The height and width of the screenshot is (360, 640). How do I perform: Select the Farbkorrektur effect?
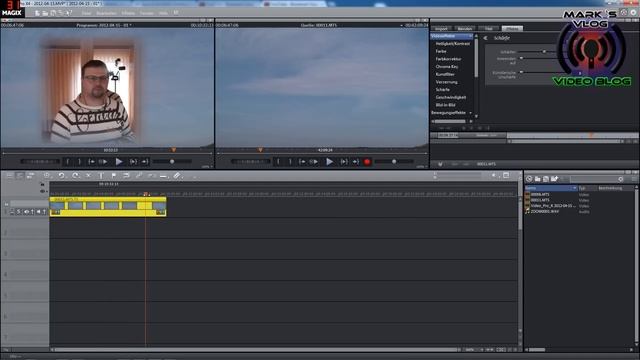448,59
